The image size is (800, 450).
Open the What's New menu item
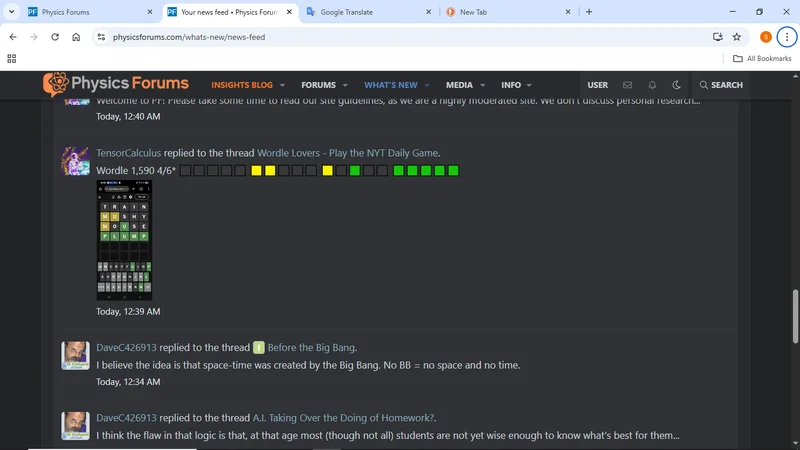(391, 85)
